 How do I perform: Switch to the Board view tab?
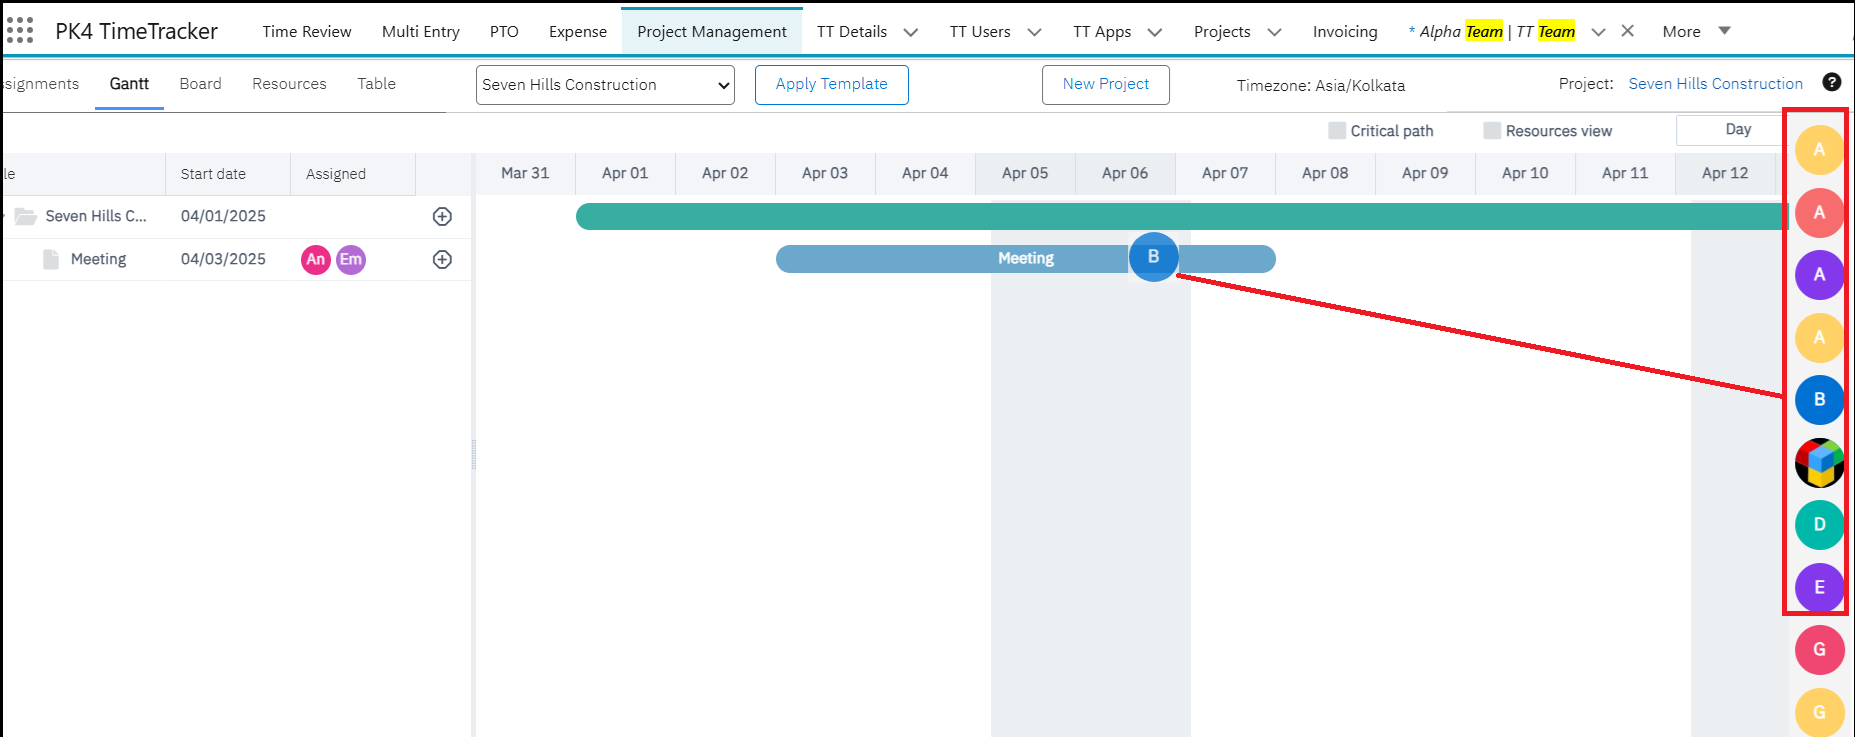(201, 84)
